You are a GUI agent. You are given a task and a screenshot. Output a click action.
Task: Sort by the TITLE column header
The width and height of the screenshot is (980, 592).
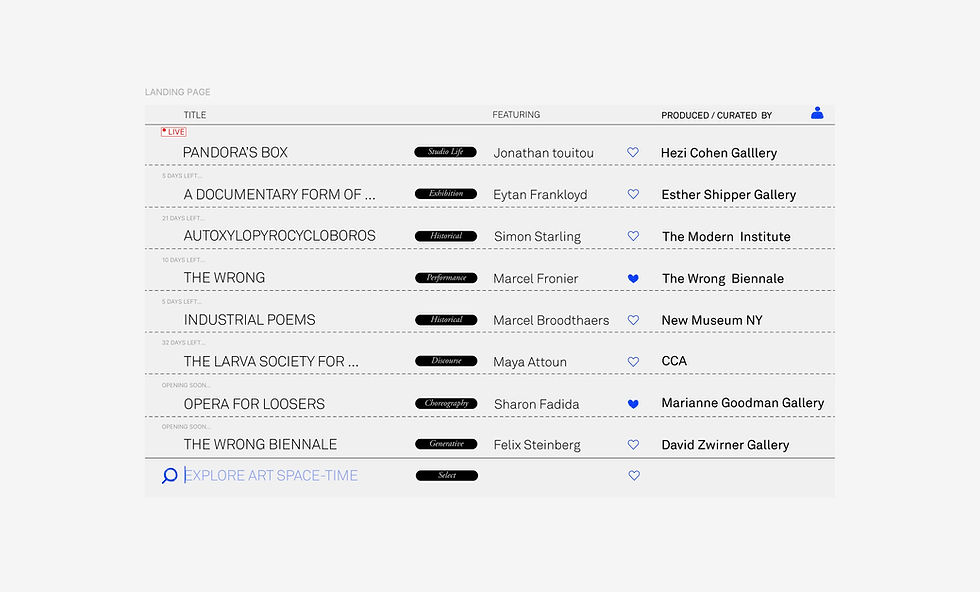tap(195, 115)
